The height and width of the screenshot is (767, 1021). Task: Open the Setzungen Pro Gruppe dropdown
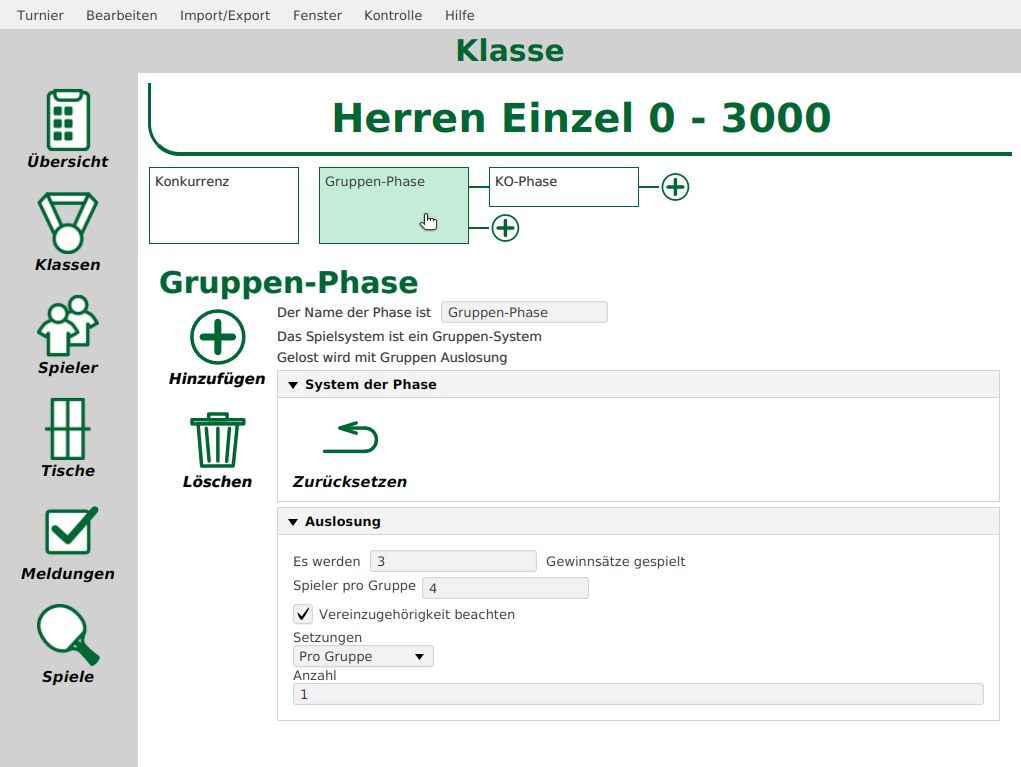tap(363, 656)
